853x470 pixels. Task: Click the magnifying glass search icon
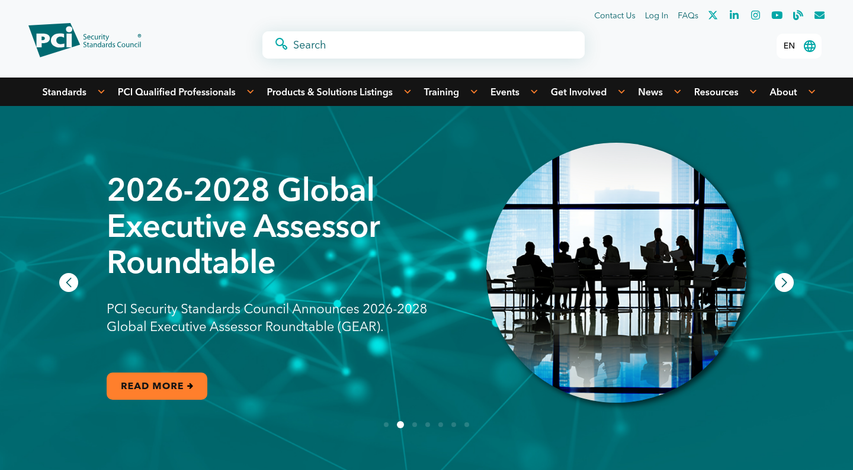(281, 44)
